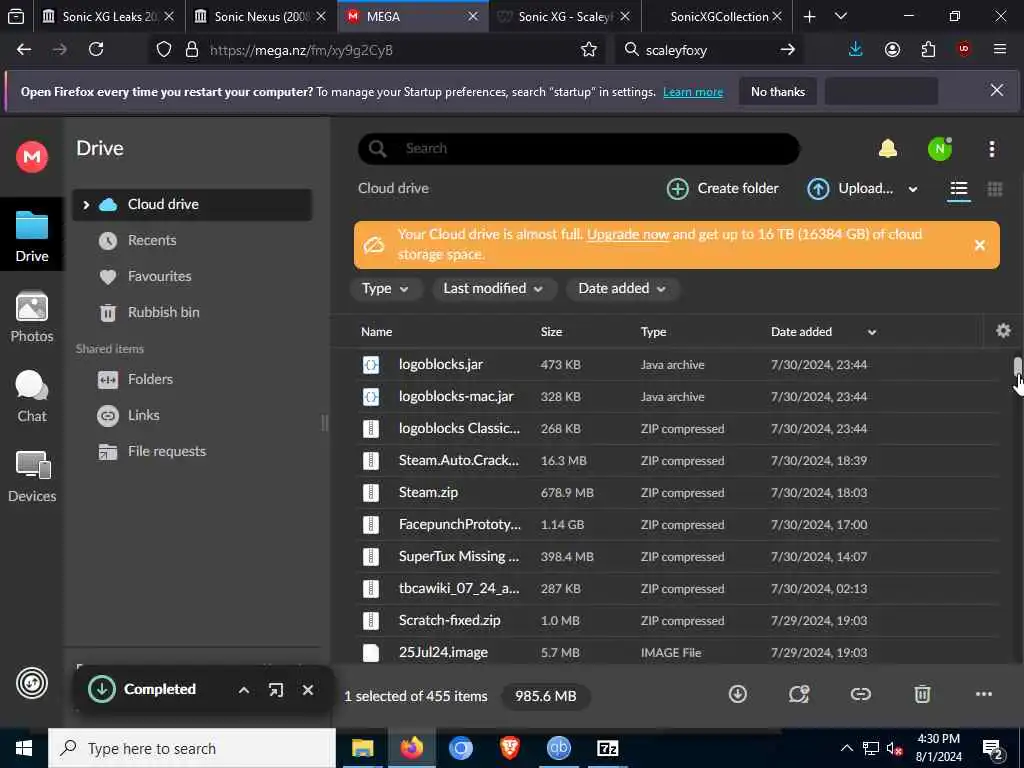Open the Type filter dropdown

click(x=385, y=289)
